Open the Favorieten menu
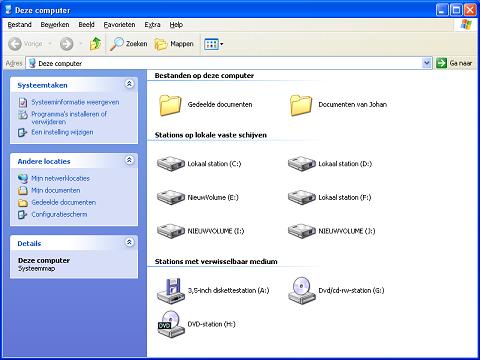Viewport: 480px width, 360px height. point(119,25)
